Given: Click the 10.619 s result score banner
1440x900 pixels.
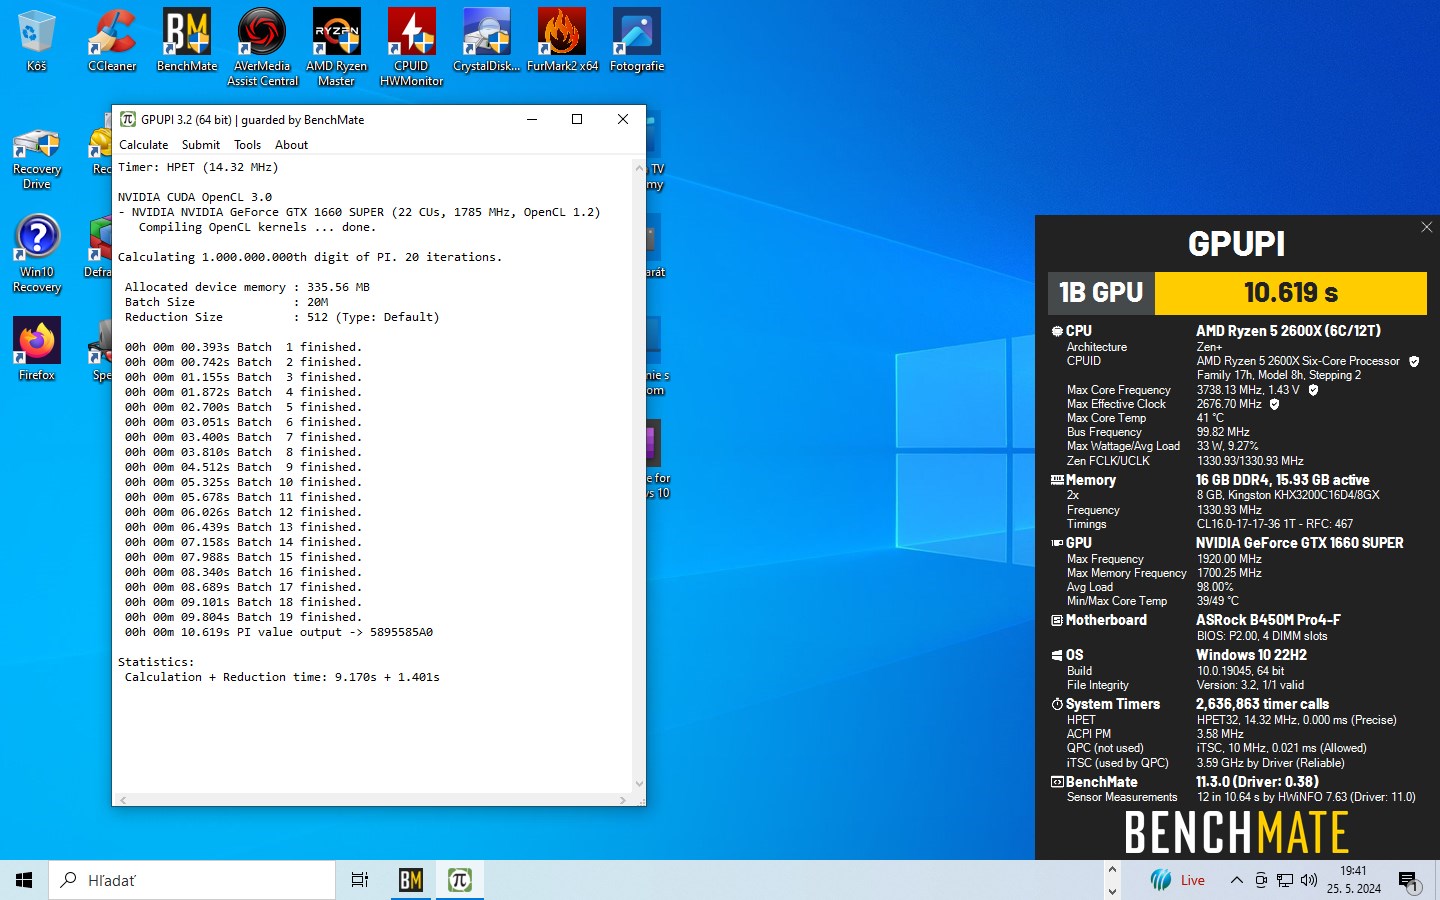Looking at the screenshot, I should tap(1291, 293).
